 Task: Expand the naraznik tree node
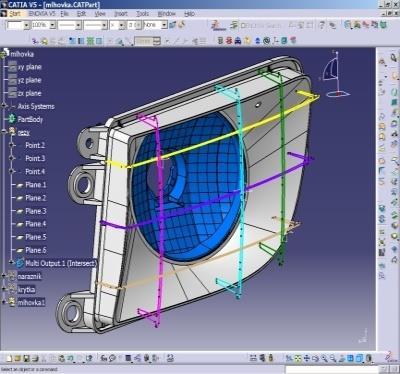click(4, 276)
